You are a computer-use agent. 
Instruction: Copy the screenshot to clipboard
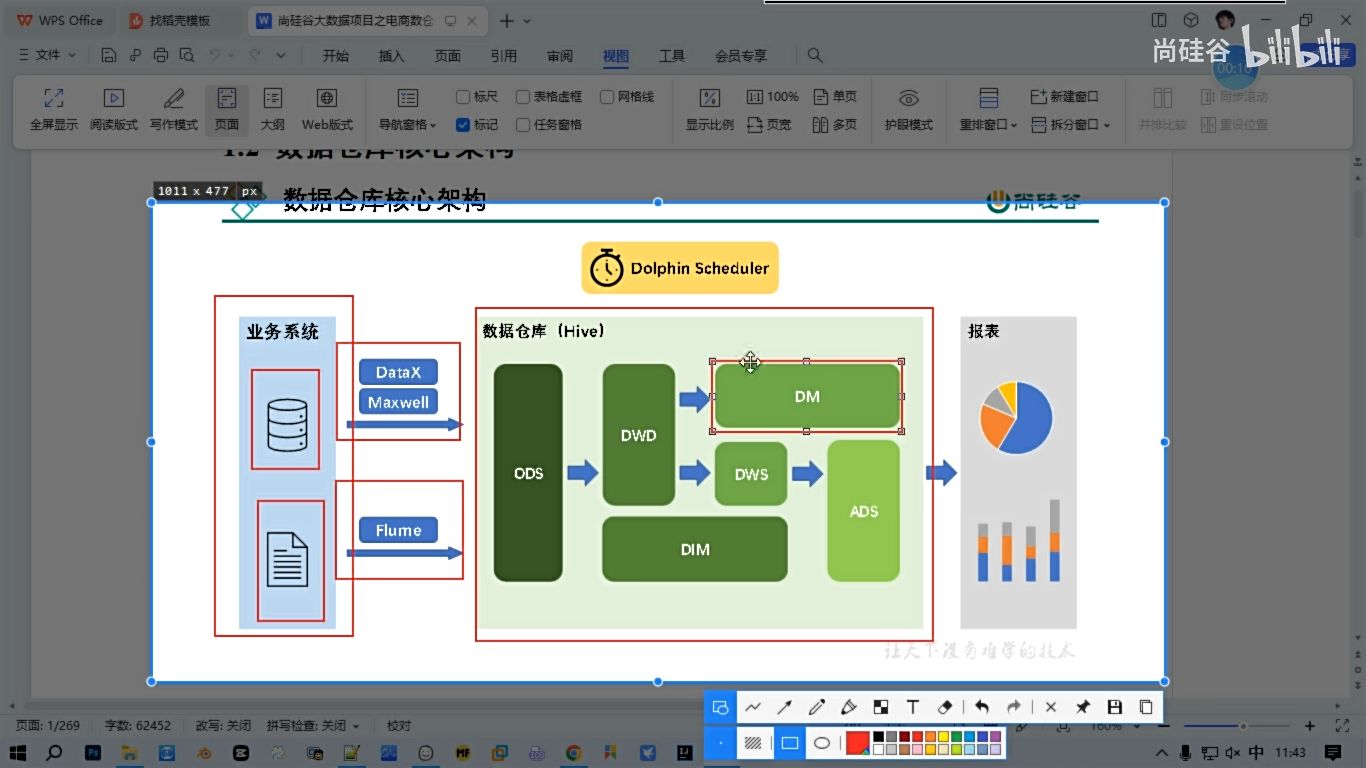(1146, 707)
